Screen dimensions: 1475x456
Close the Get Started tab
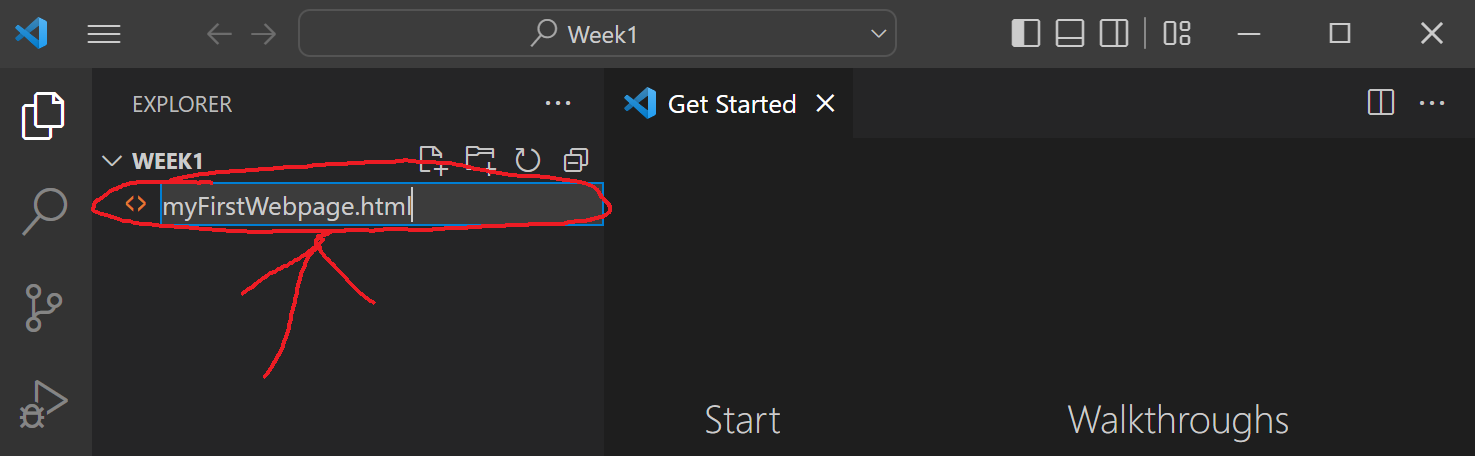(825, 104)
